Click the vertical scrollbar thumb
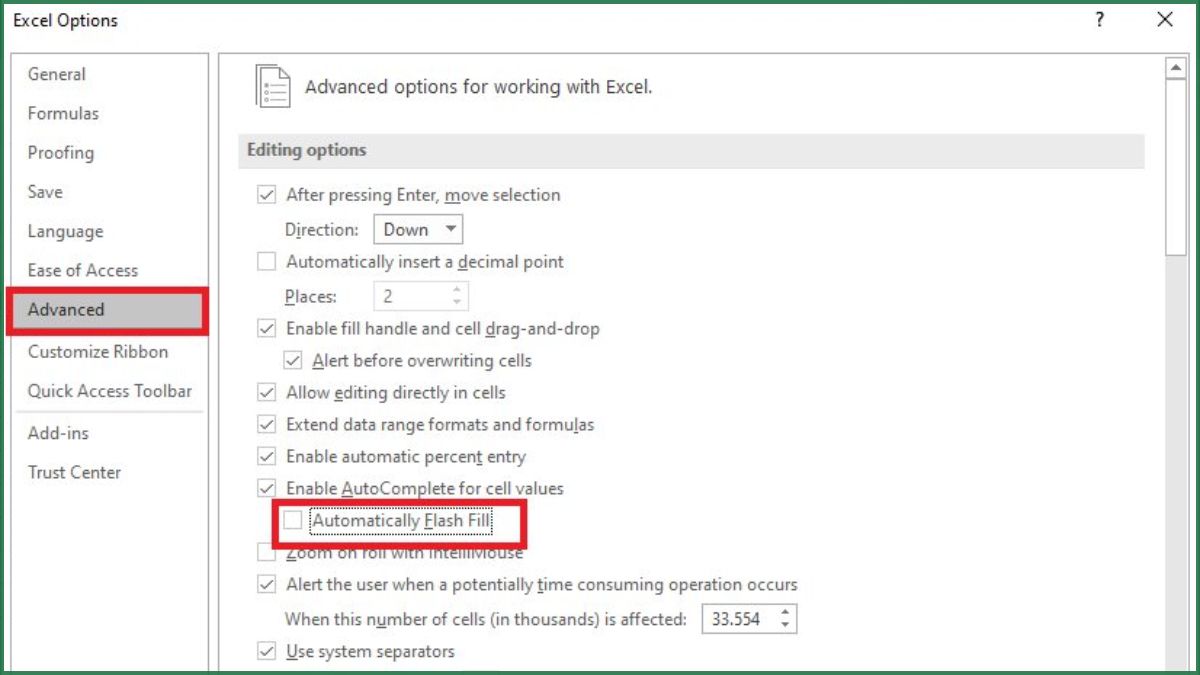Viewport: 1200px width, 675px height. point(1176,168)
